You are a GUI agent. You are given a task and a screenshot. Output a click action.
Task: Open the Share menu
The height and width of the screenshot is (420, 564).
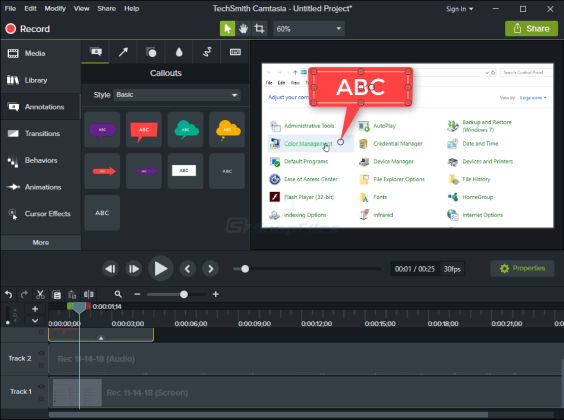click(x=106, y=8)
